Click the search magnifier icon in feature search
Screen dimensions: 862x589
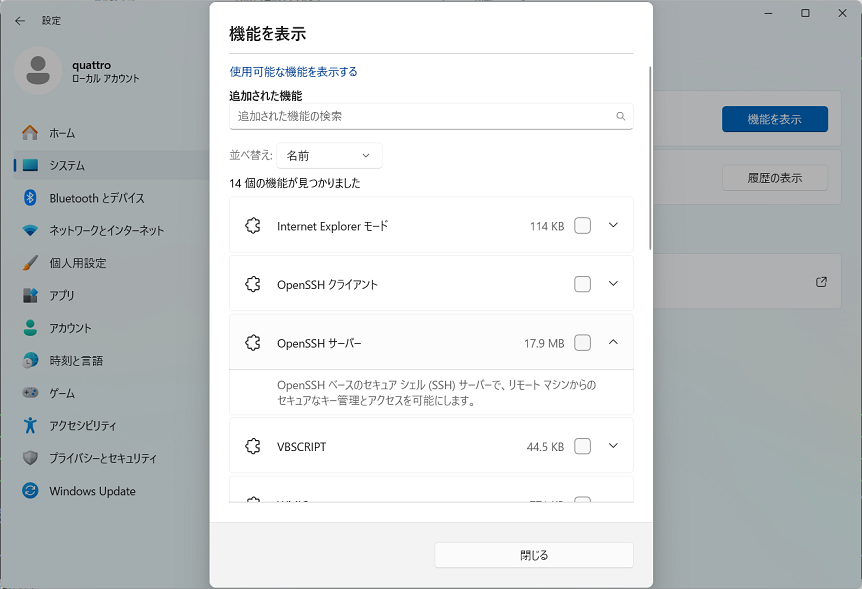click(621, 116)
